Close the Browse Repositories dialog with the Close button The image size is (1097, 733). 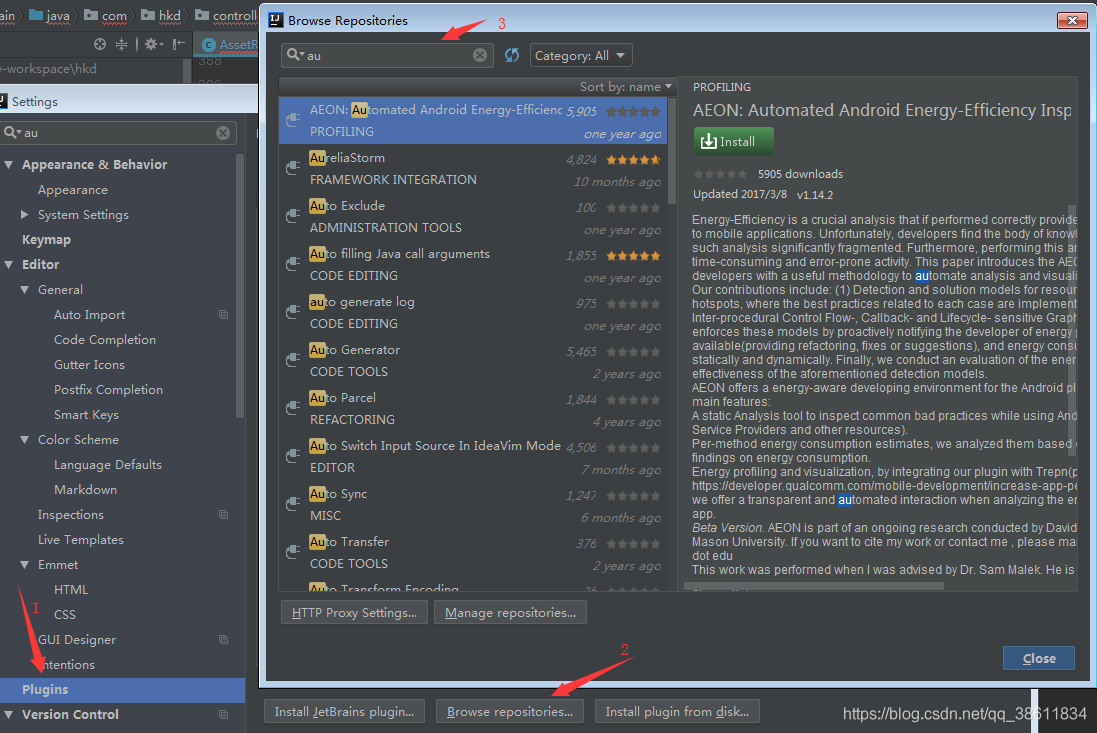(1038, 658)
